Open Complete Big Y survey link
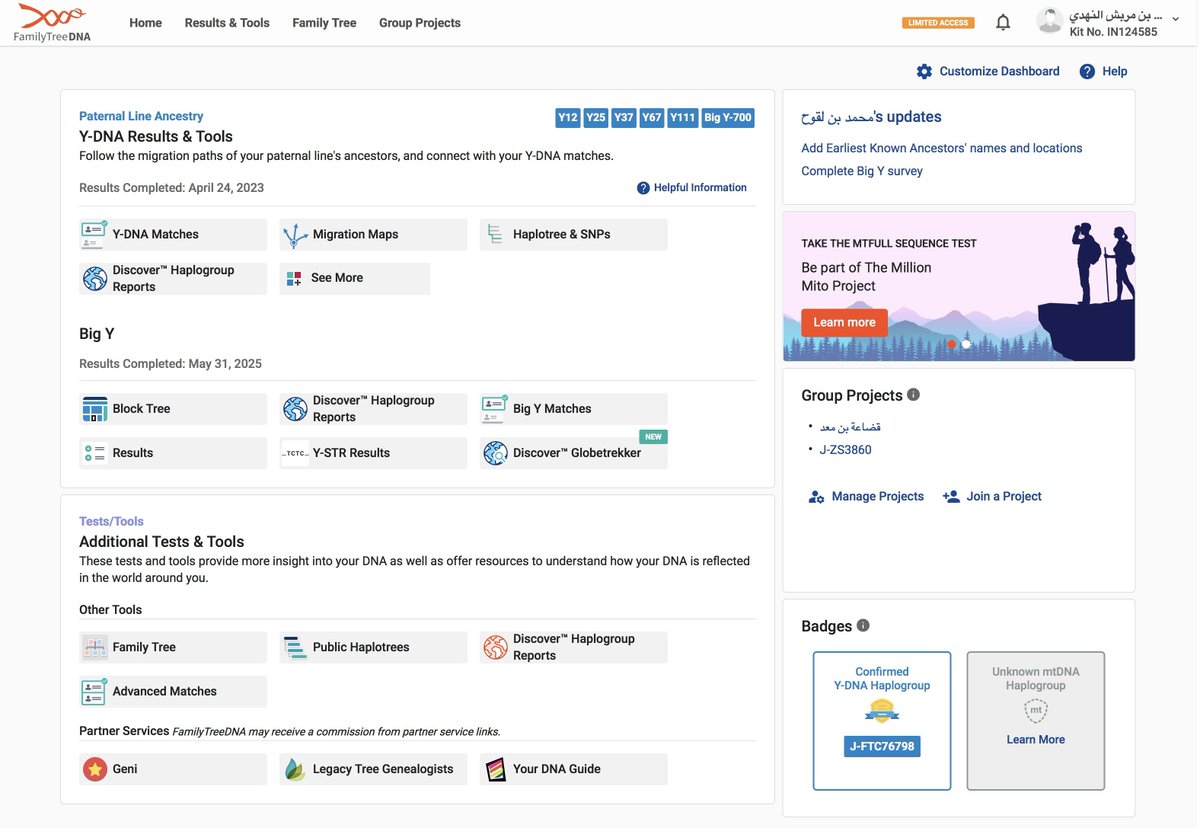1200x828 pixels. pos(862,171)
